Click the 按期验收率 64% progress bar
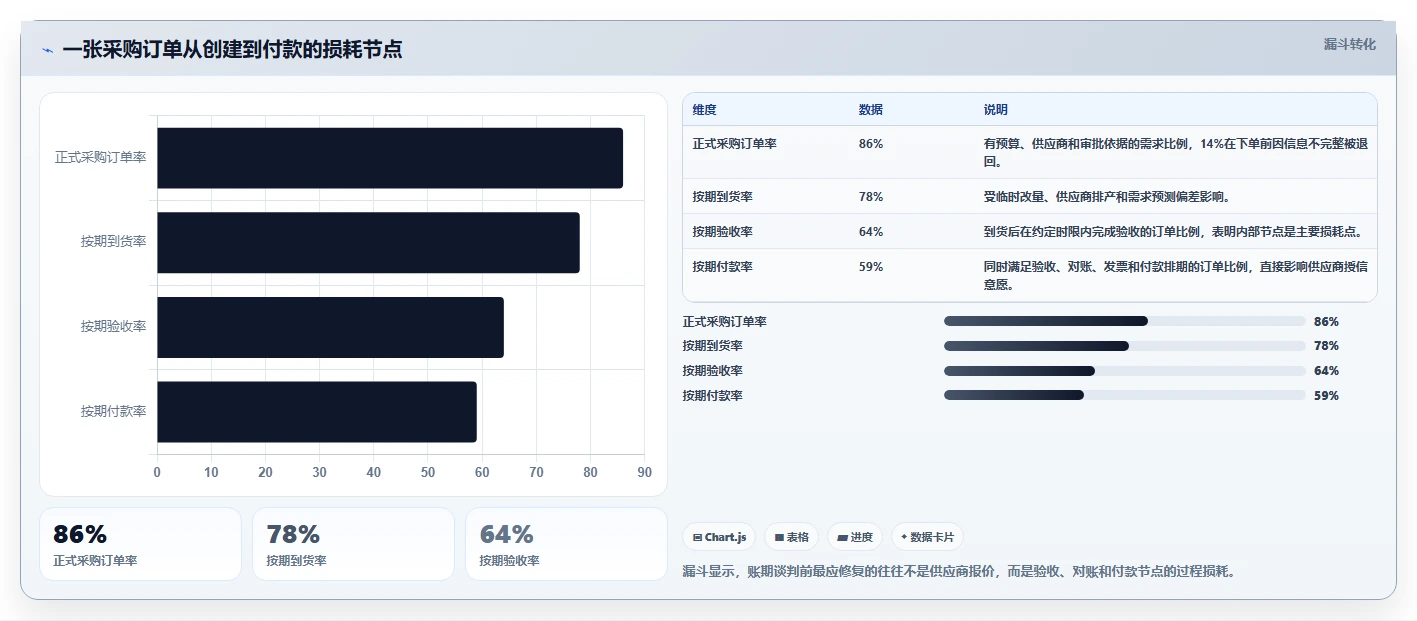1417x621 pixels. [1125, 371]
